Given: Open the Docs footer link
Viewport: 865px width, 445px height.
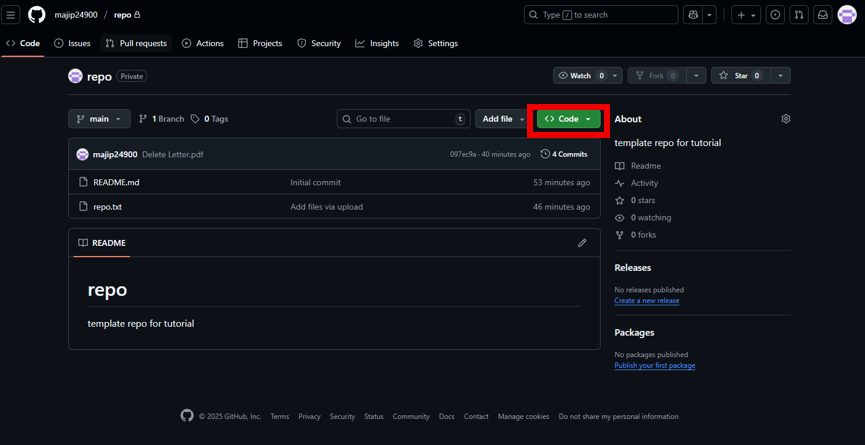Looking at the screenshot, I should [x=447, y=416].
